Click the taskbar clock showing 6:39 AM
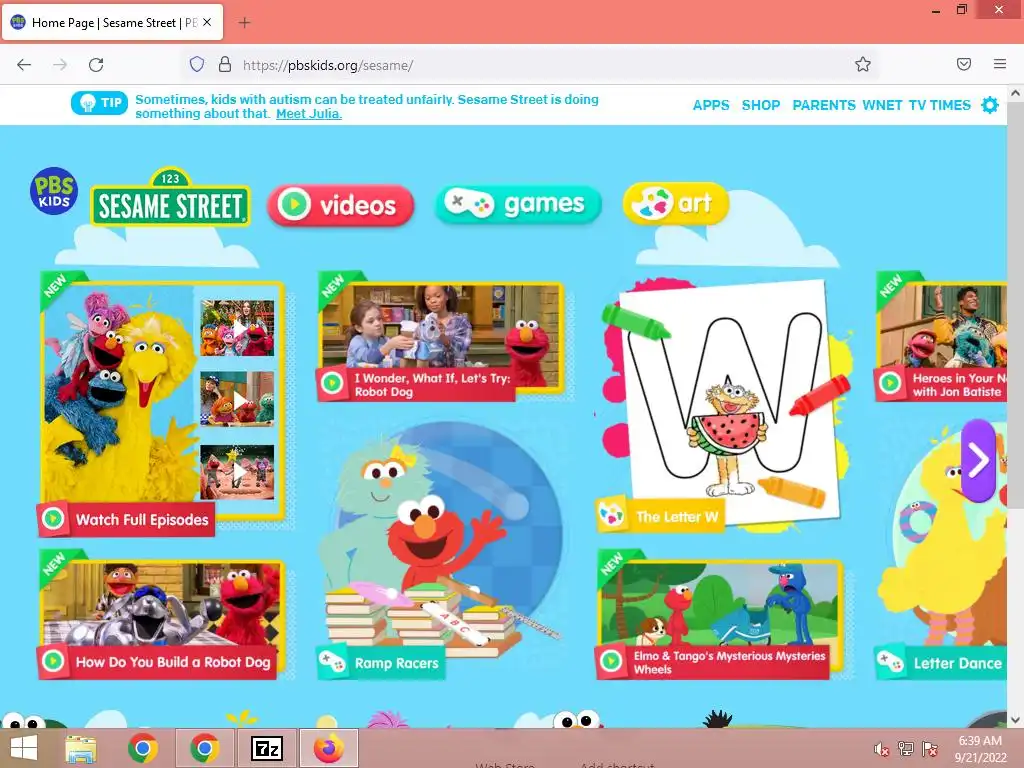 pos(980,749)
